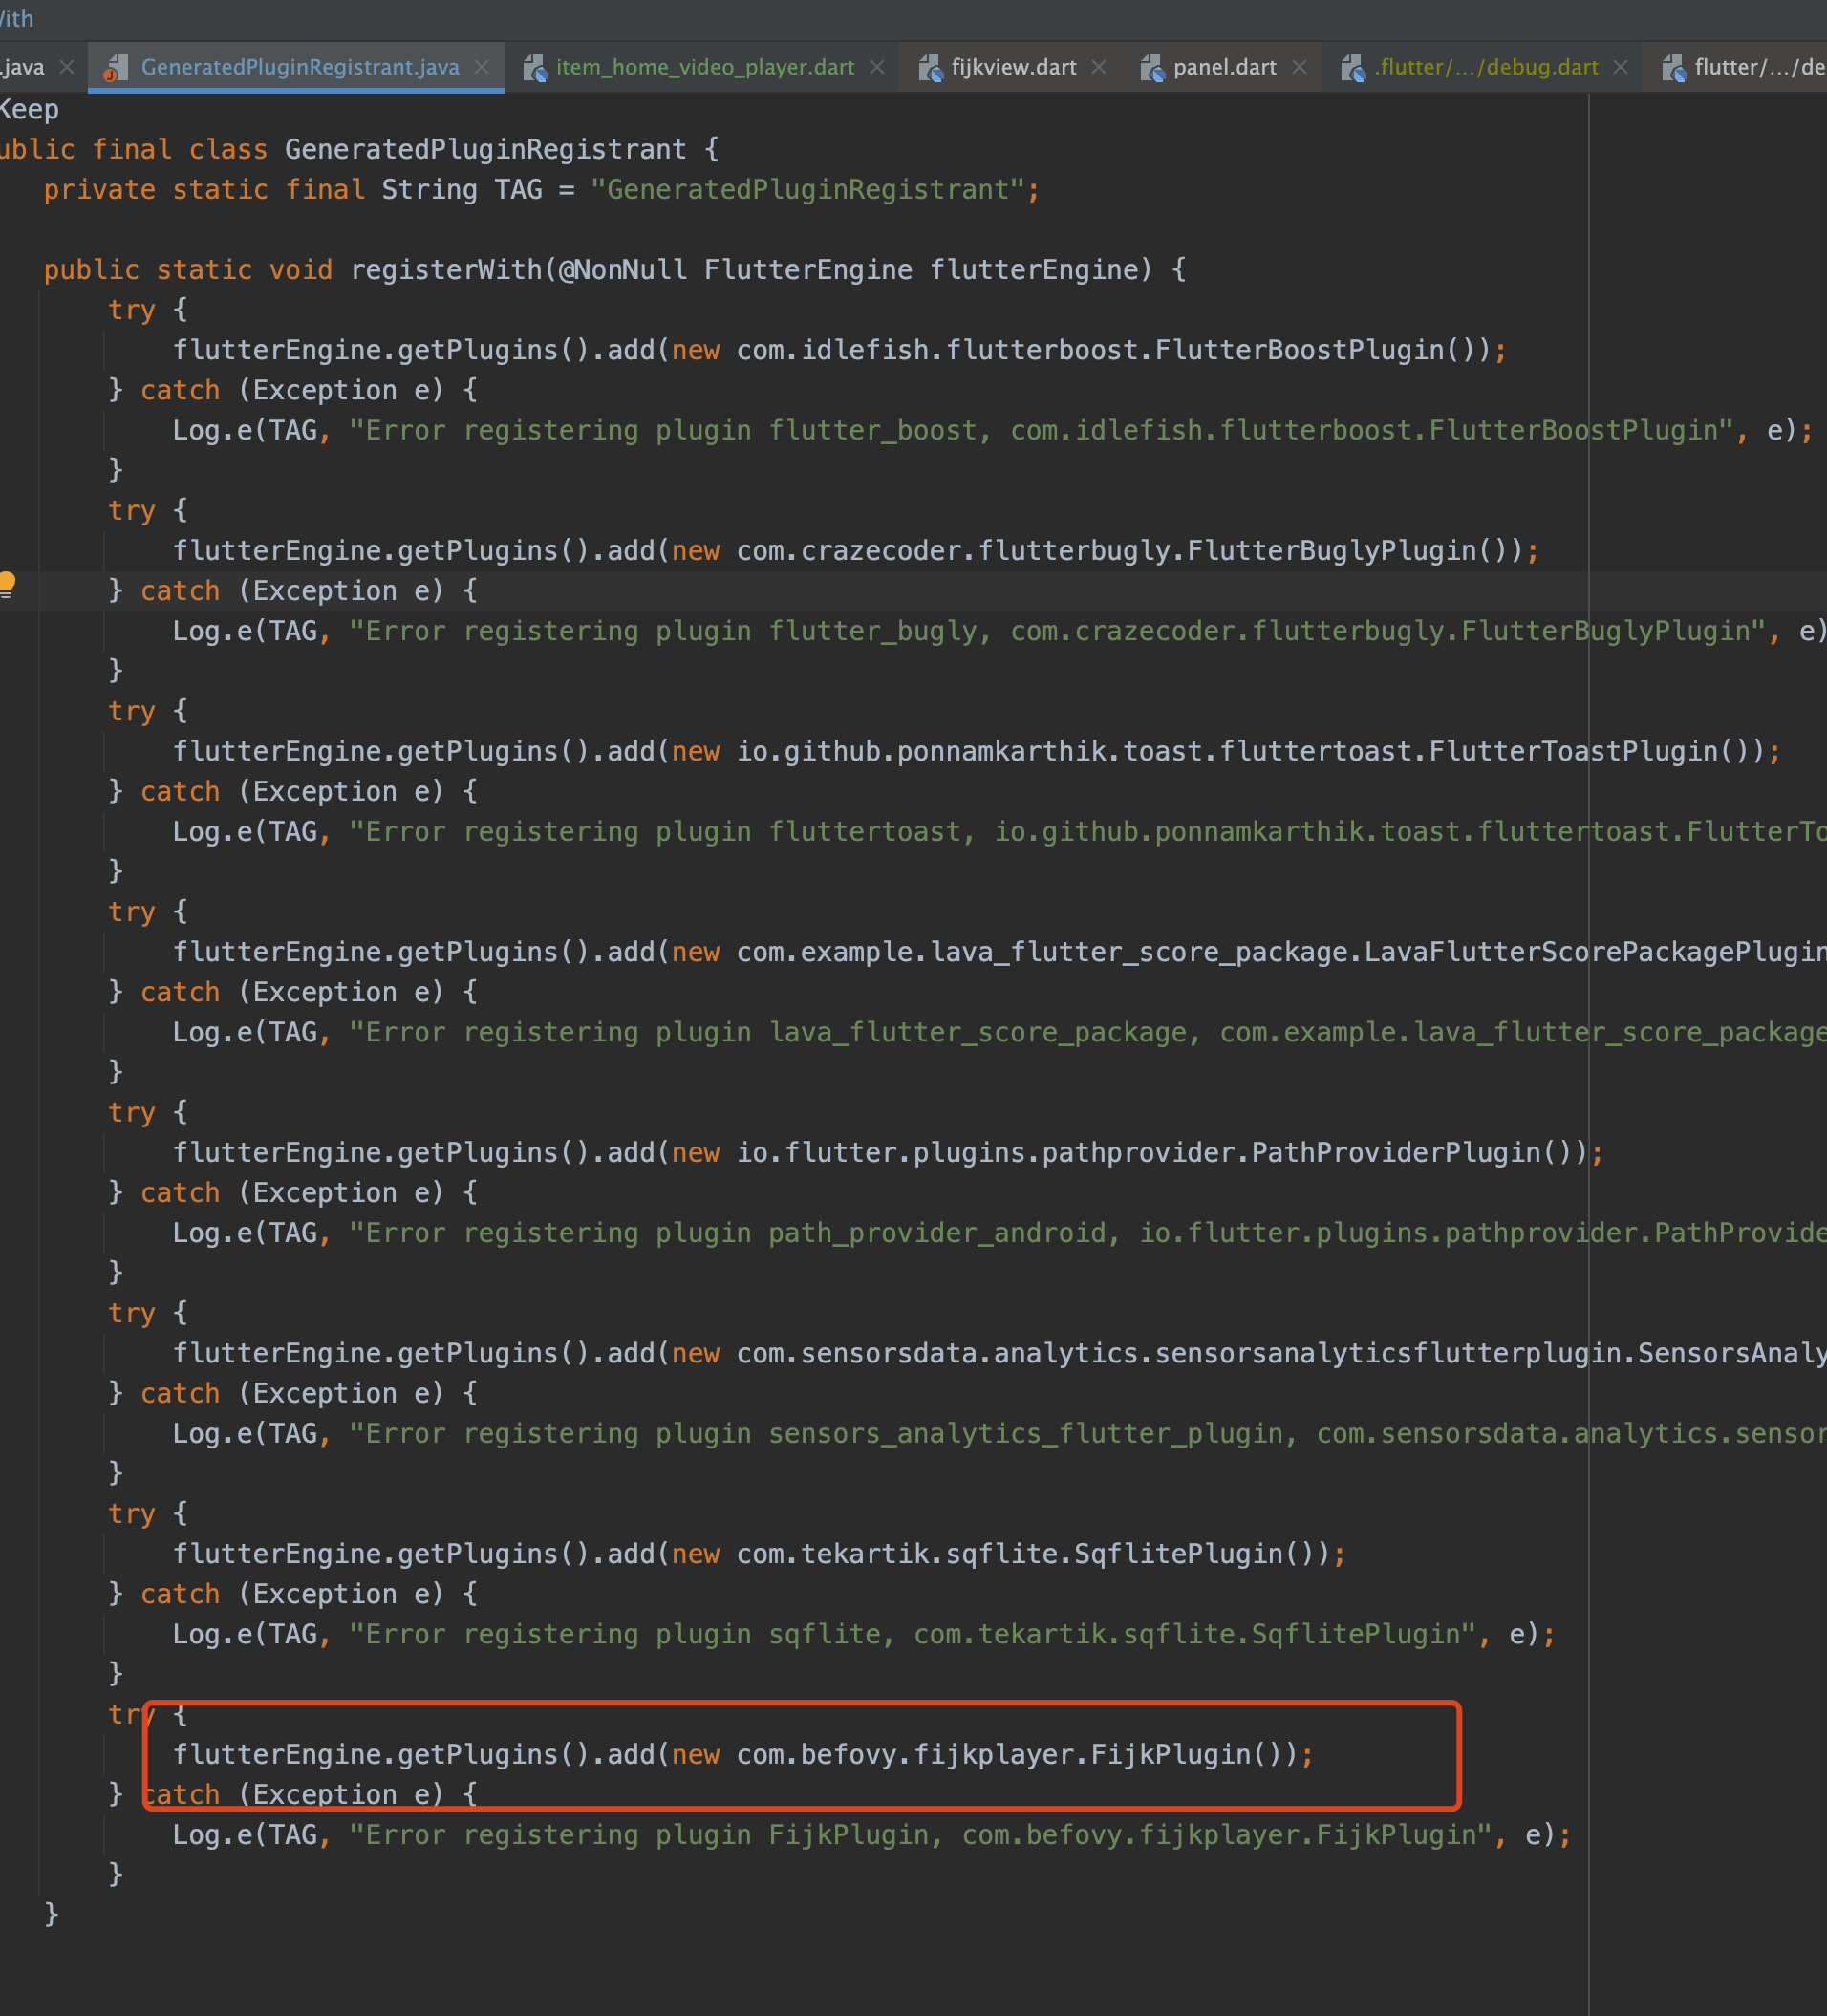
Task: Click the TAG string "GeneratedPluginRegistrant" value
Action: point(807,190)
